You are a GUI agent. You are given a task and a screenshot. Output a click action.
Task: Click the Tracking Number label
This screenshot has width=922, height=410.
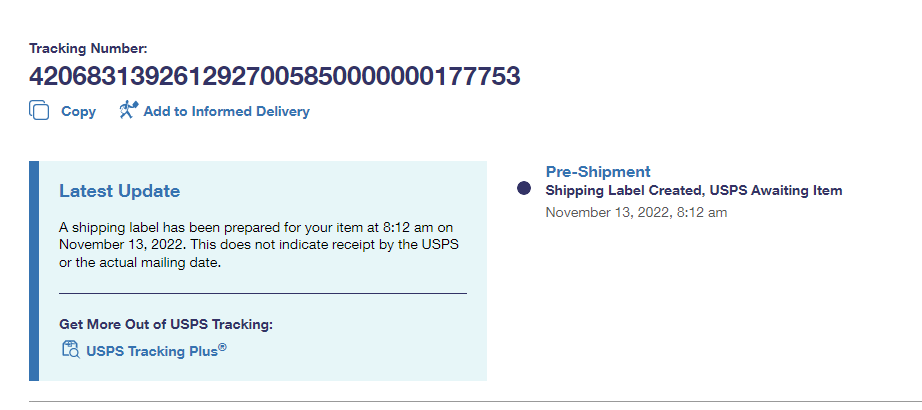click(88, 48)
